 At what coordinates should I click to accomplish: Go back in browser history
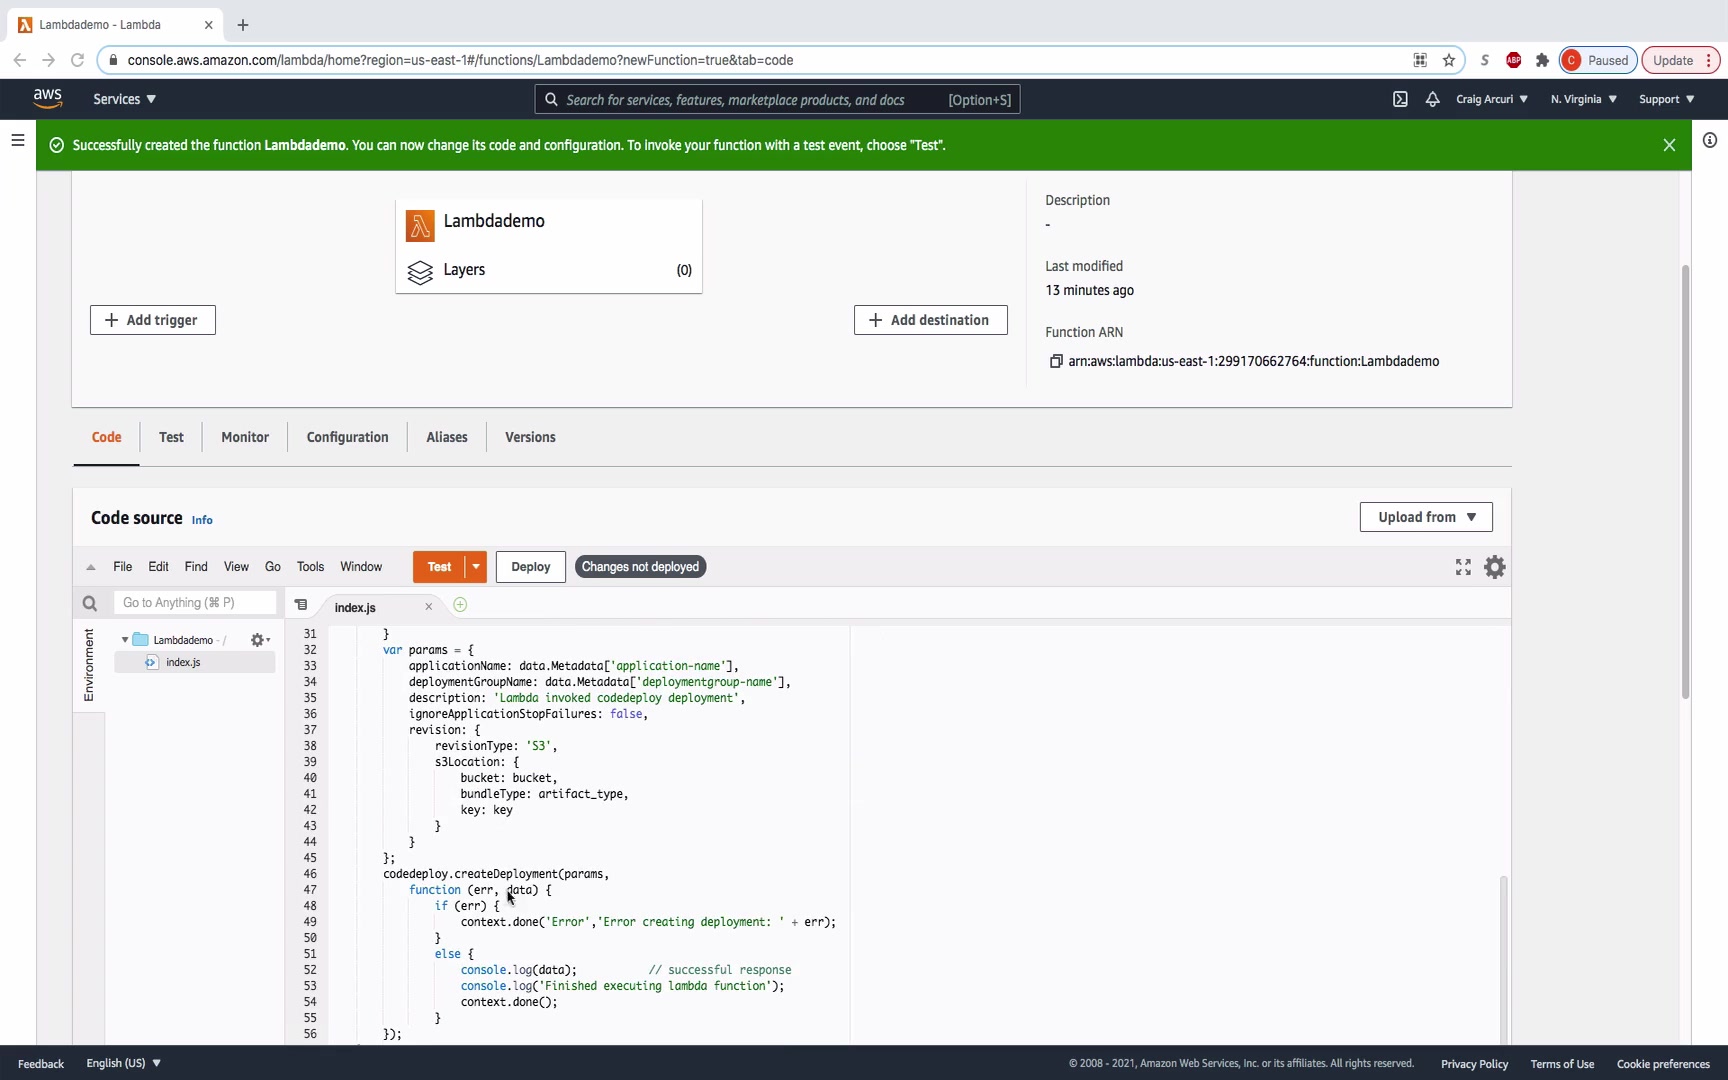tap(19, 60)
